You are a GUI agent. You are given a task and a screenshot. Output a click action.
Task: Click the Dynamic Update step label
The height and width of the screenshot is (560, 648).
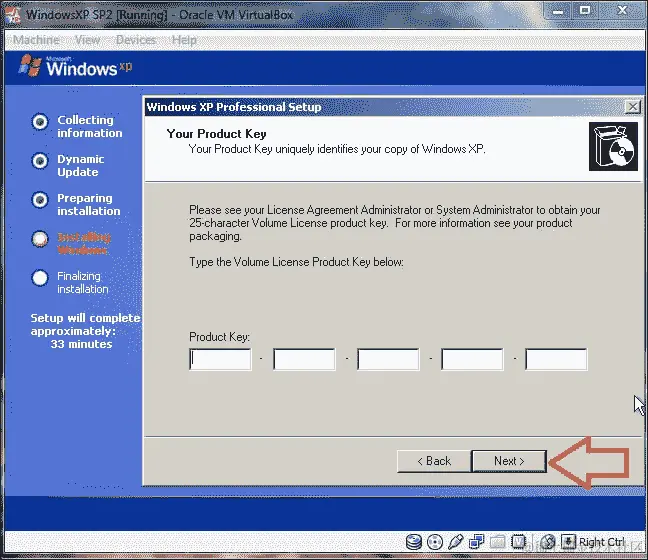(81, 166)
